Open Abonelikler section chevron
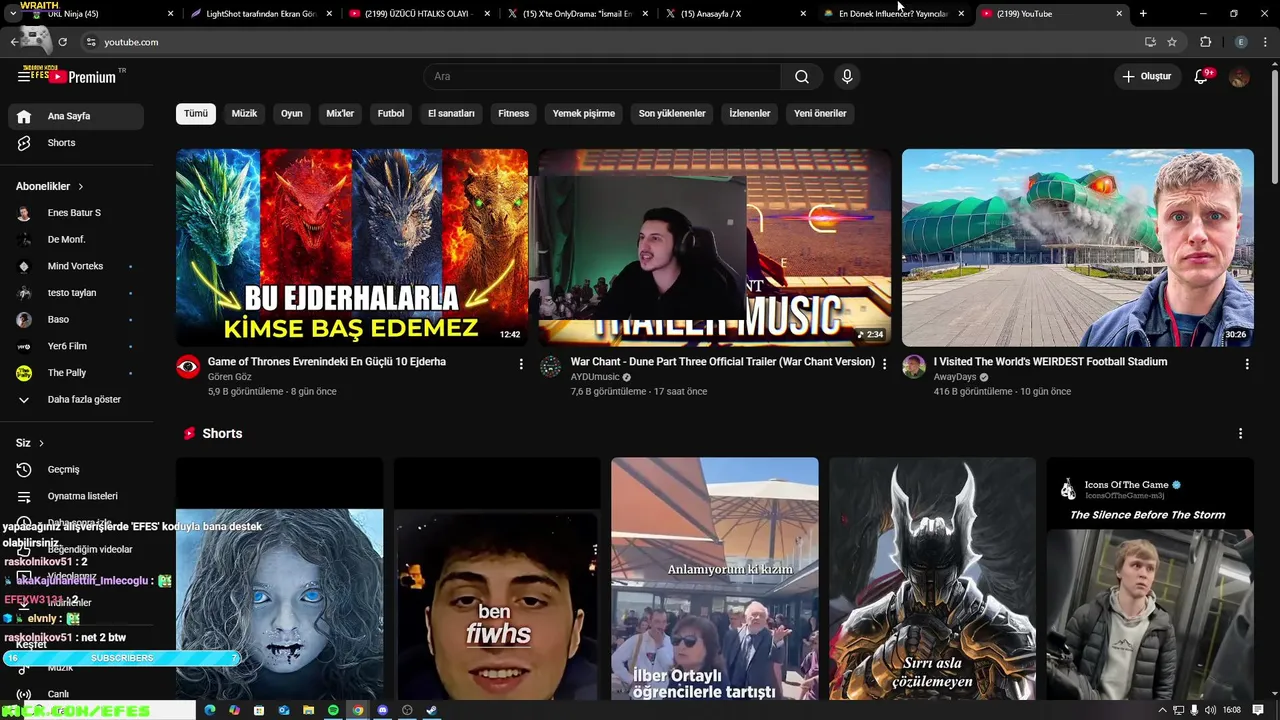The height and width of the screenshot is (720, 1280). tap(81, 187)
